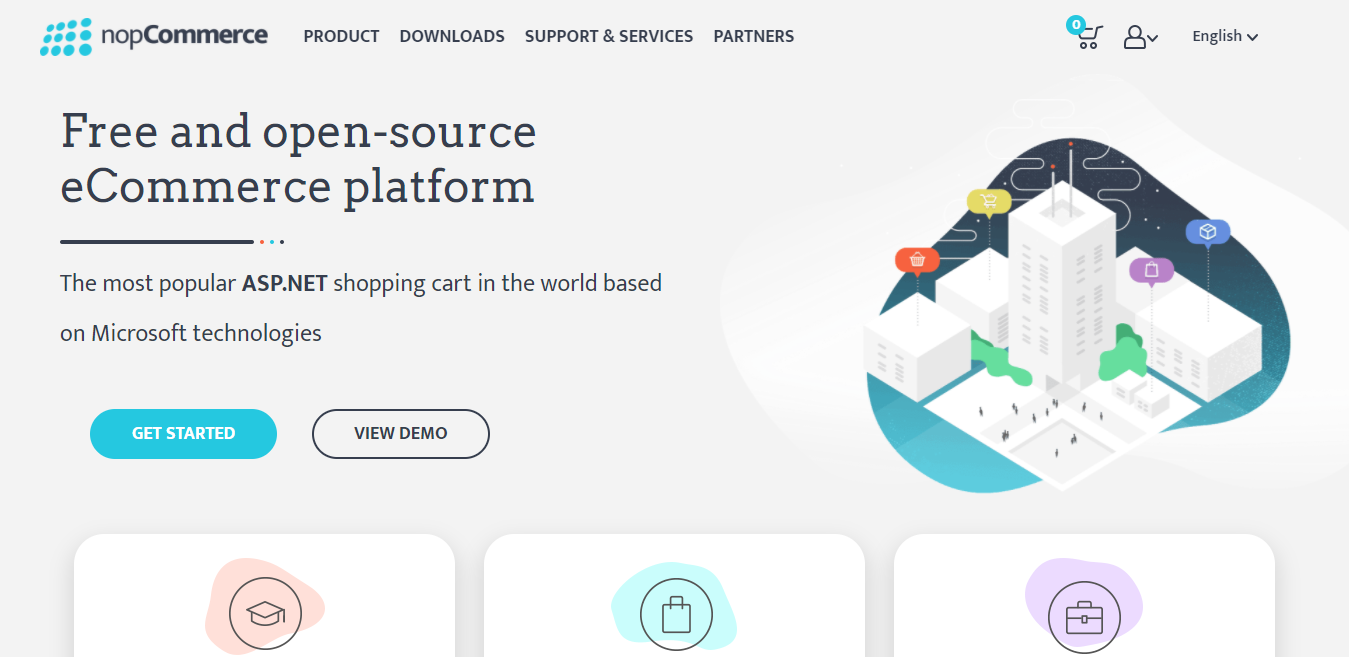The height and width of the screenshot is (657, 1349).
Task: Select the graduation cap icon card
Action: pos(265,595)
